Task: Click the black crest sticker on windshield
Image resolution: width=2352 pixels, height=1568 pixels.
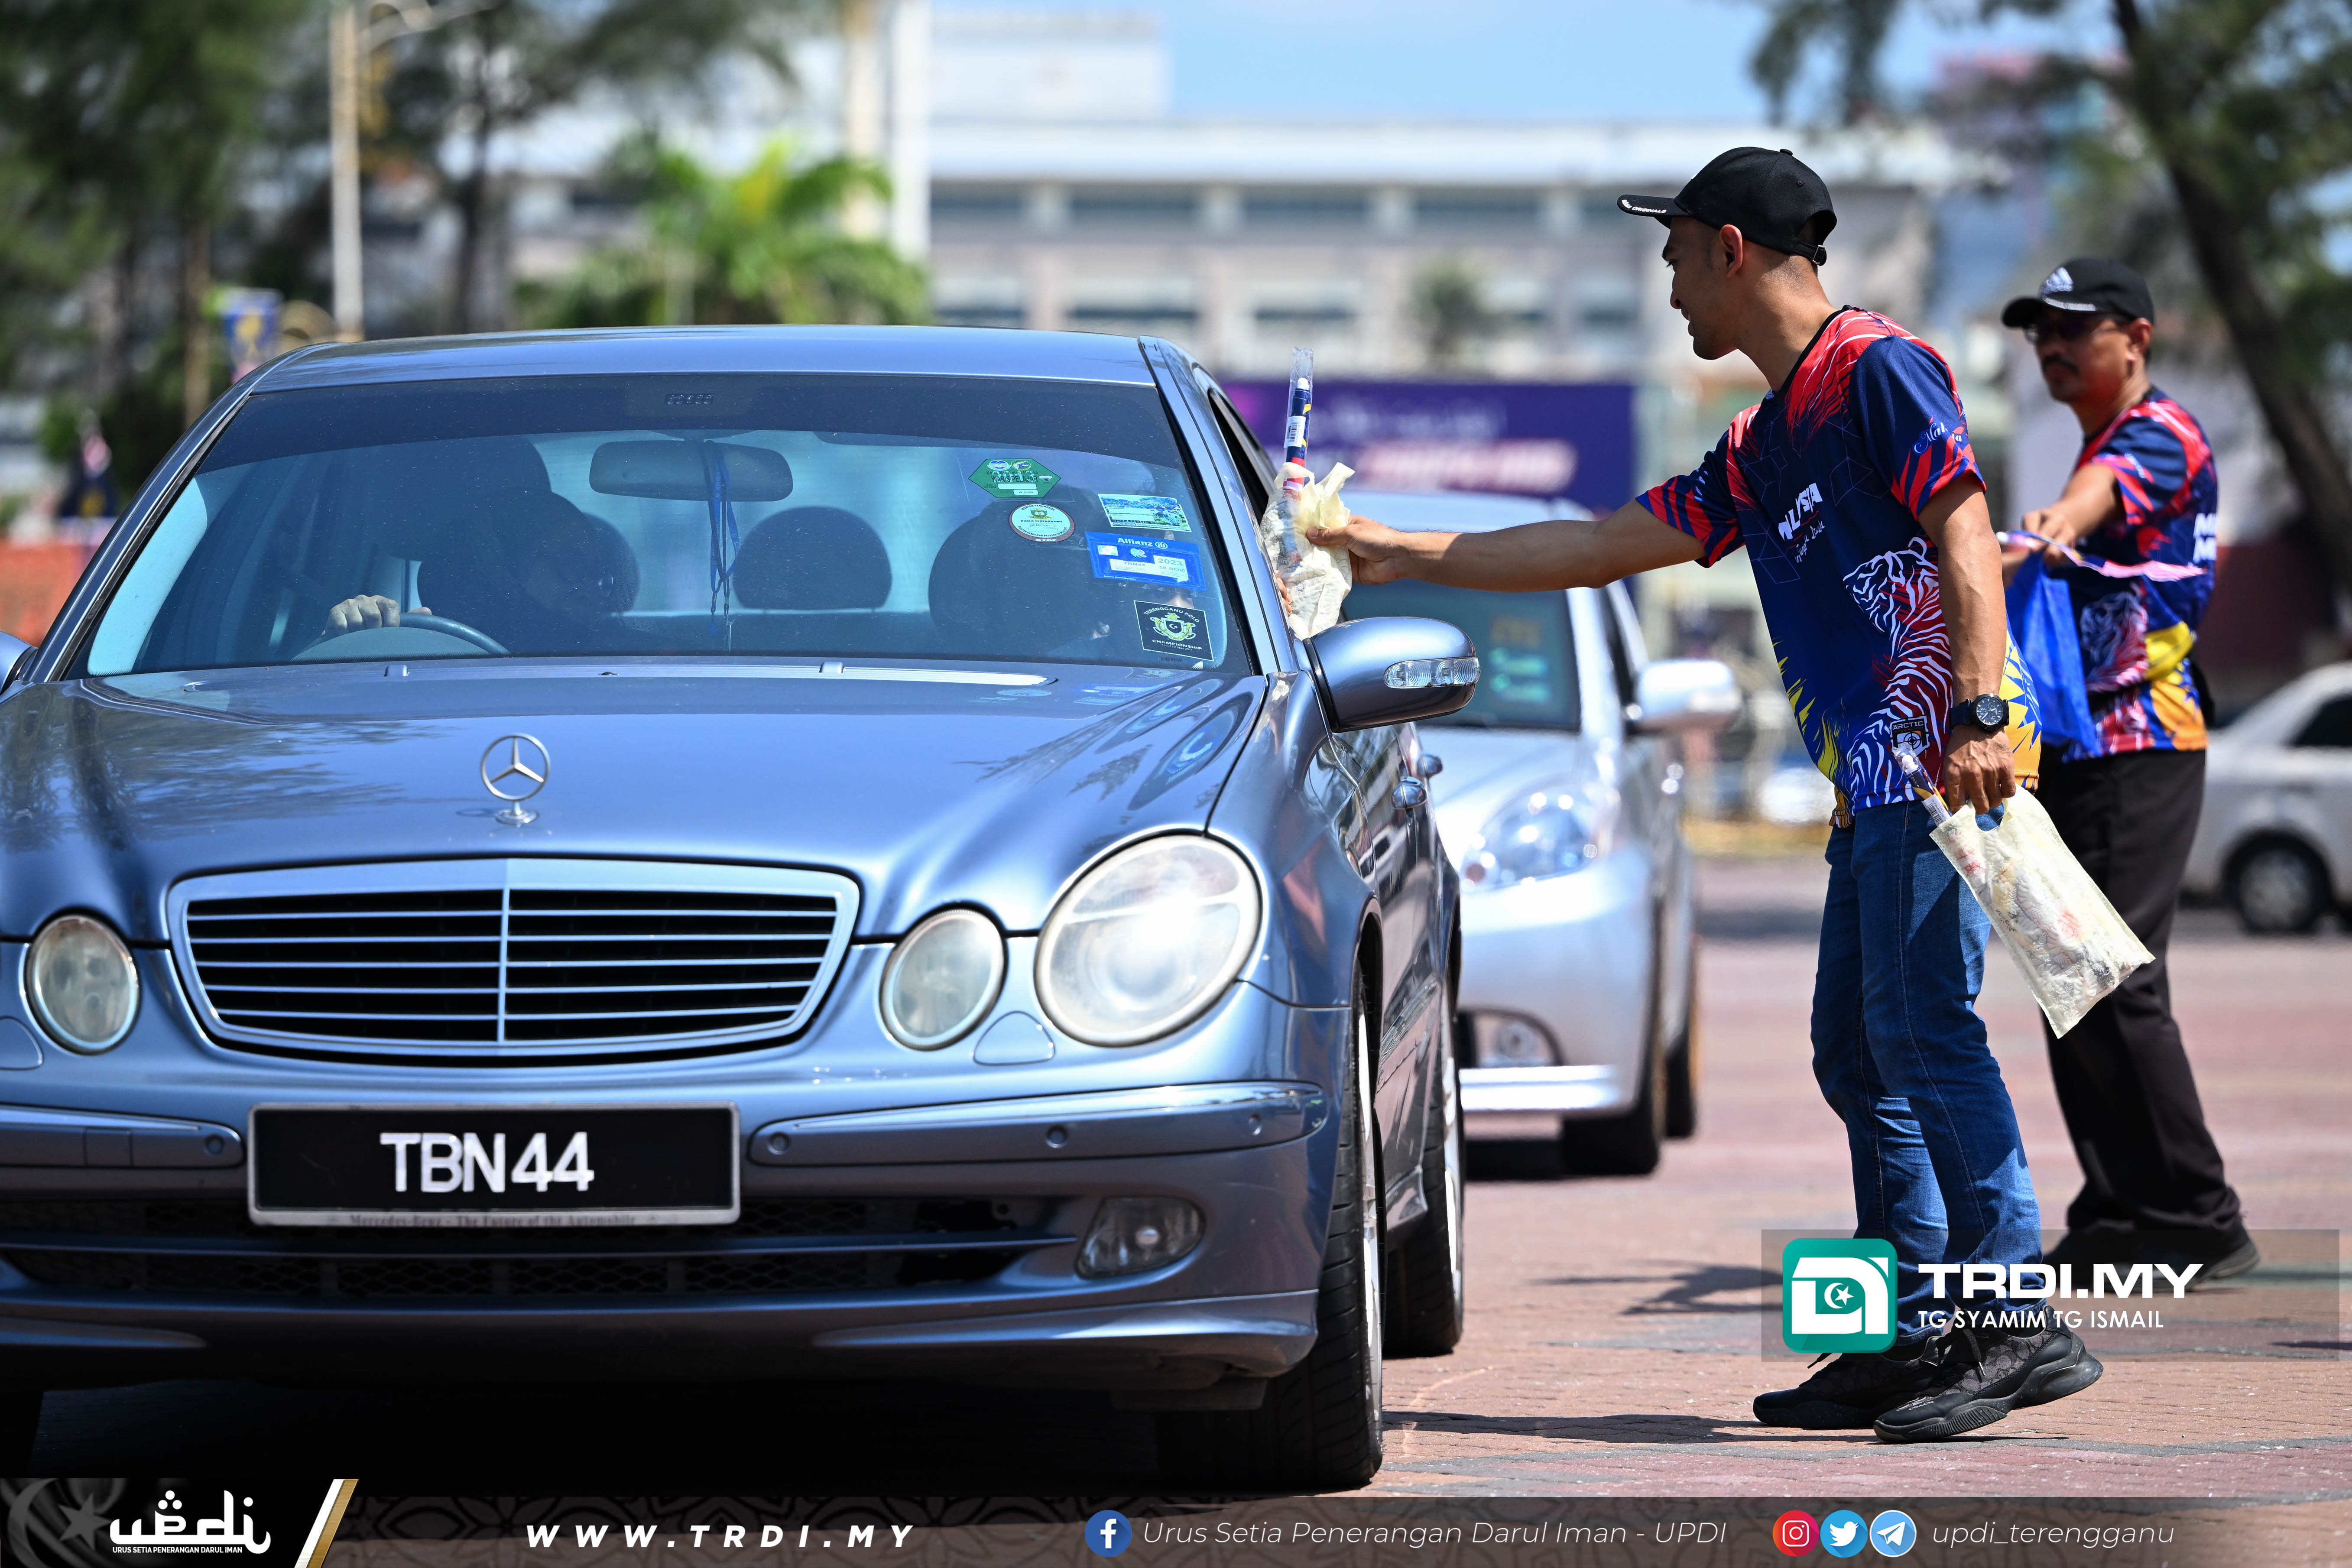Action: coord(1173,631)
